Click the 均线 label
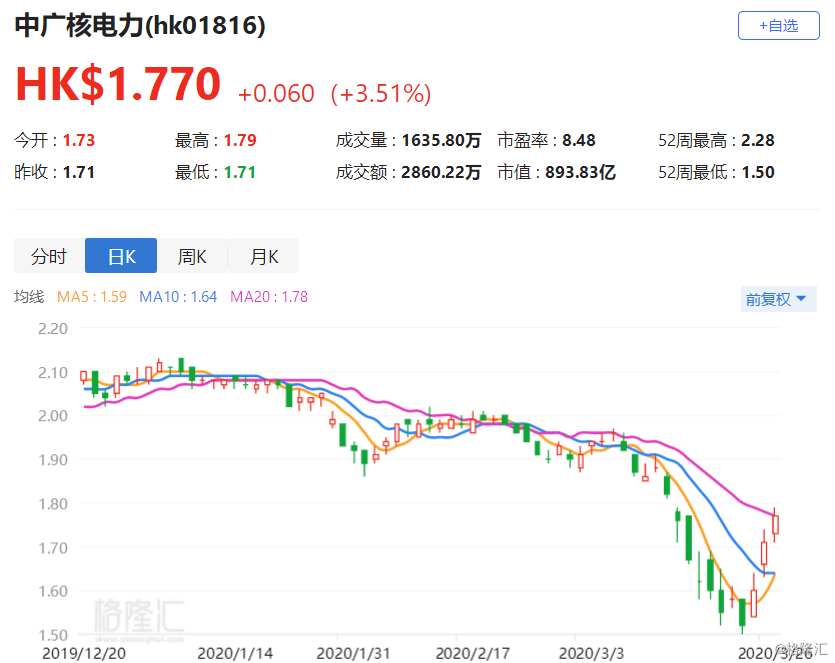The image size is (835, 663). pyautogui.click(x=29, y=297)
